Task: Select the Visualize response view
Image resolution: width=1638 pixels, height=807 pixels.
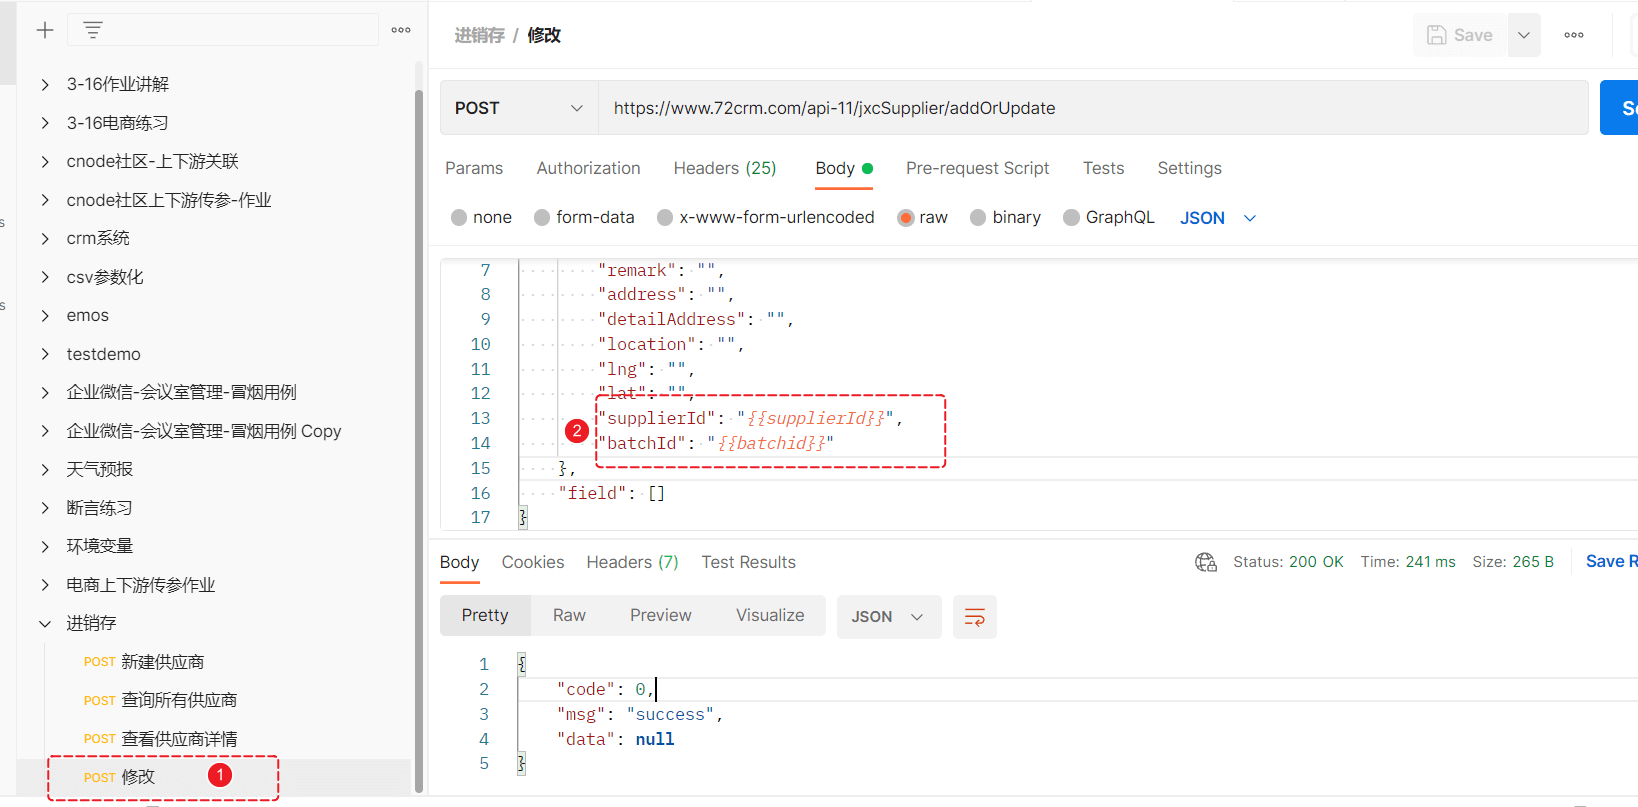Action: pos(770,615)
